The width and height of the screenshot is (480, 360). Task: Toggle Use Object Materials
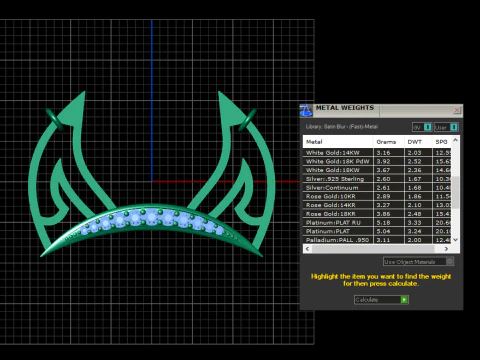[418, 262]
